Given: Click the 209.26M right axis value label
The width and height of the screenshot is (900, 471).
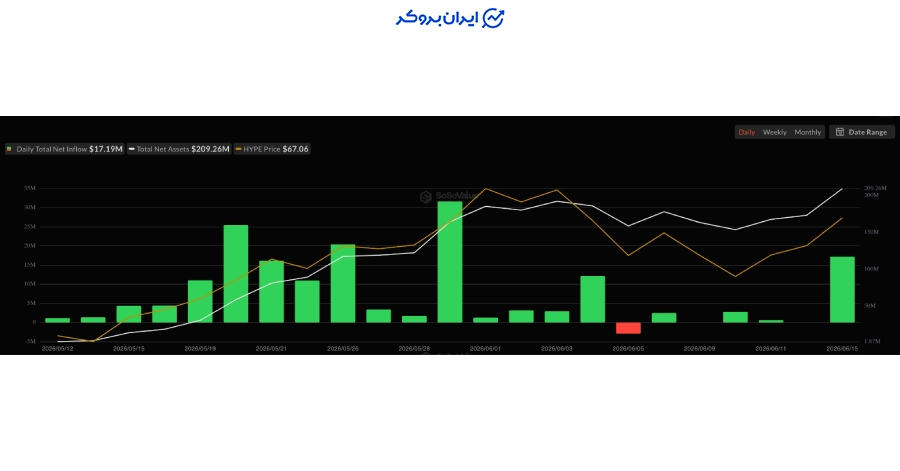Looking at the screenshot, I should point(875,188).
